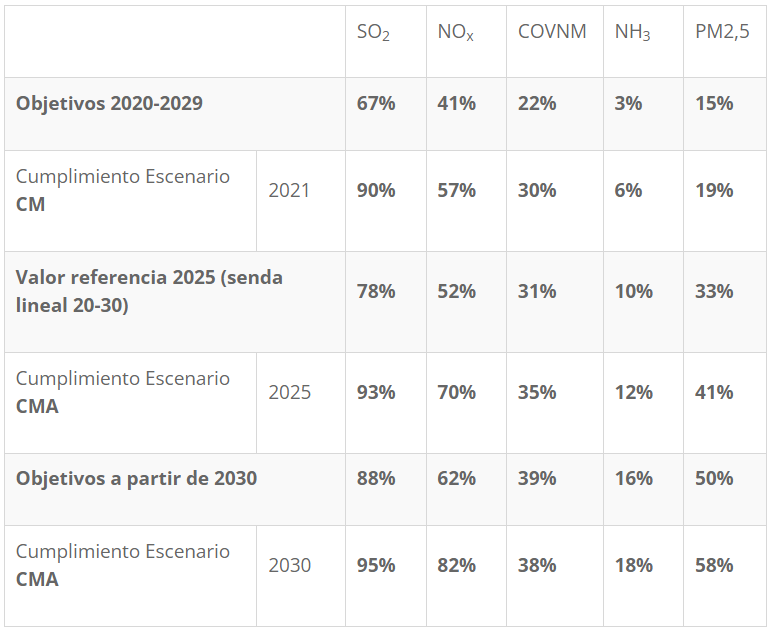Click the 67% SO2 value

tap(376, 103)
